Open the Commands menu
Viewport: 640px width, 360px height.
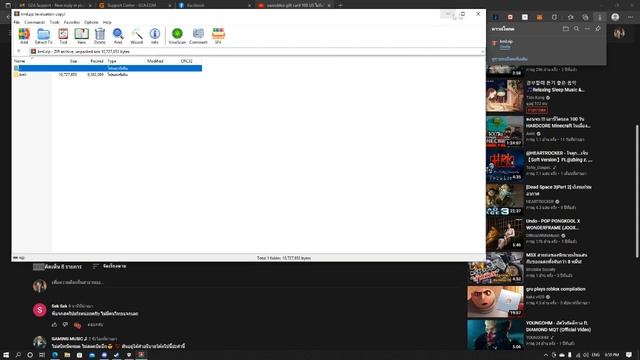click(x=34, y=22)
